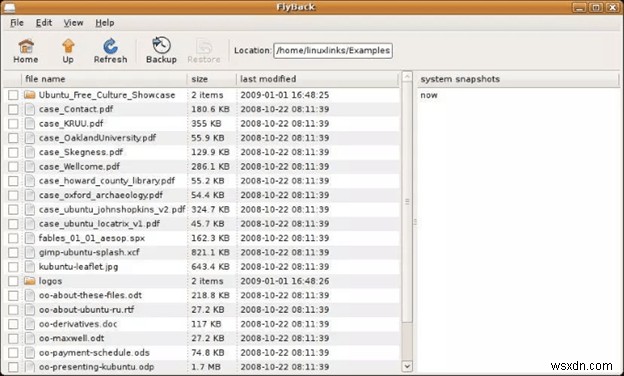
Task: Navigate Up one directory
Action: coord(68,51)
